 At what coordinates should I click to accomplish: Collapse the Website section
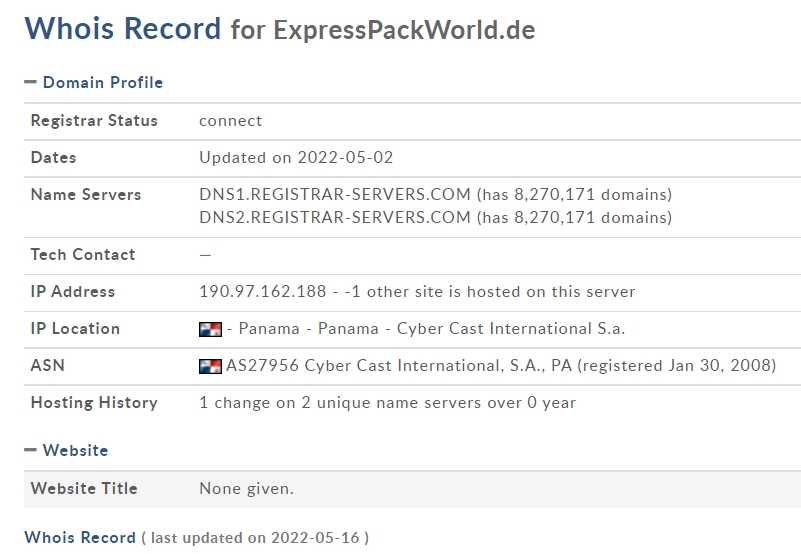point(30,450)
